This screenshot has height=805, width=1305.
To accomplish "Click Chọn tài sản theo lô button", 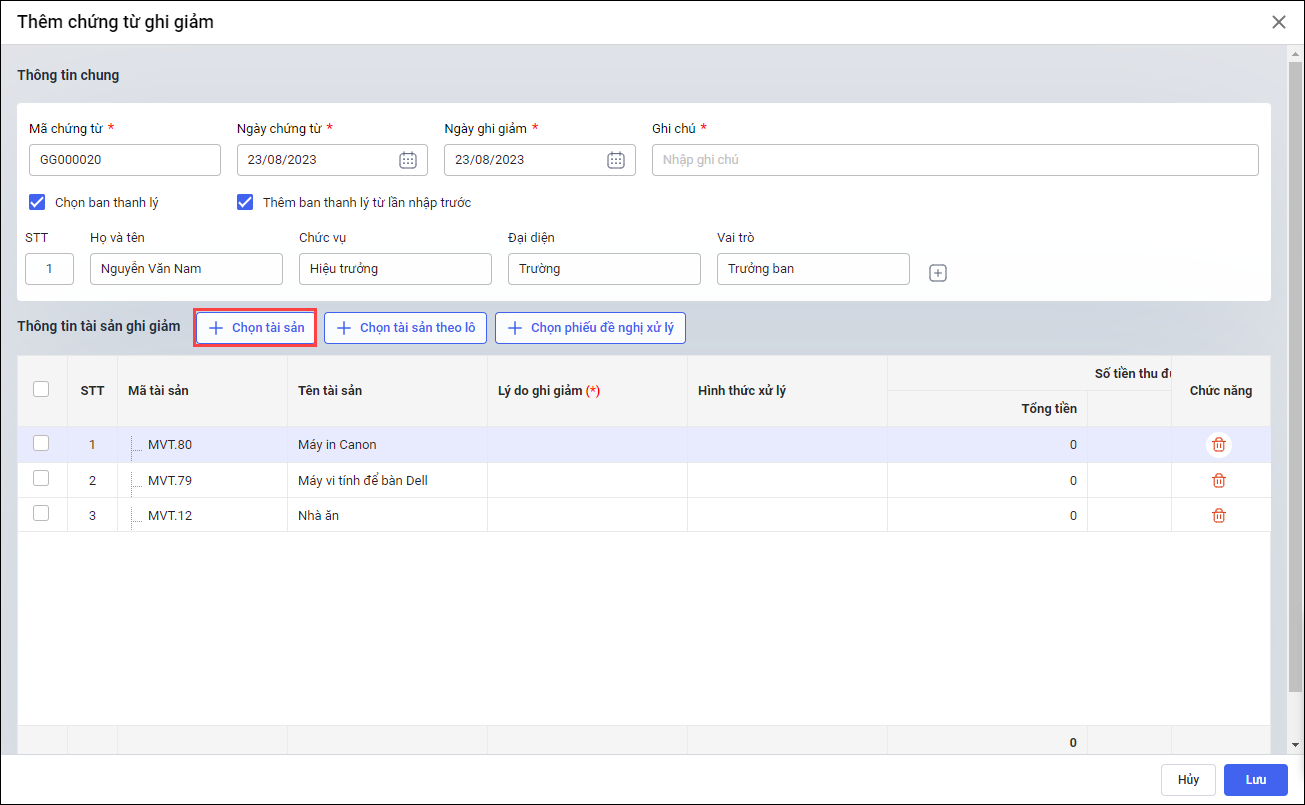I will coord(405,328).
